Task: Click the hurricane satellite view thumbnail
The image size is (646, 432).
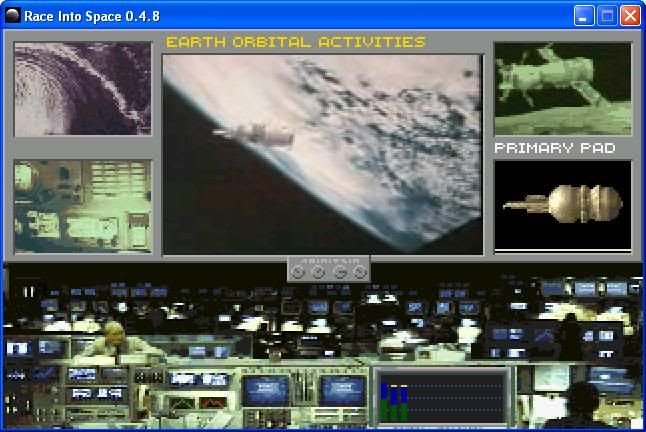Action: [83, 89]
